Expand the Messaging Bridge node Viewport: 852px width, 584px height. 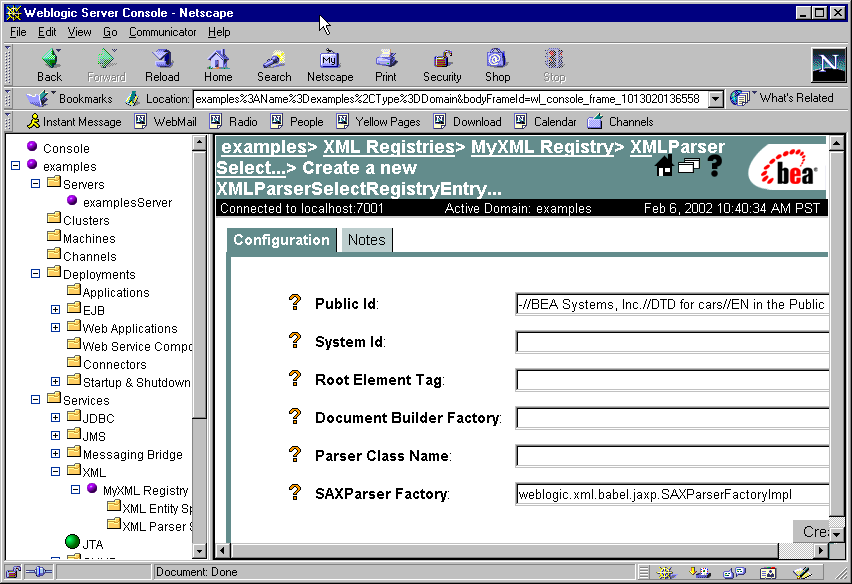(55, 454)
